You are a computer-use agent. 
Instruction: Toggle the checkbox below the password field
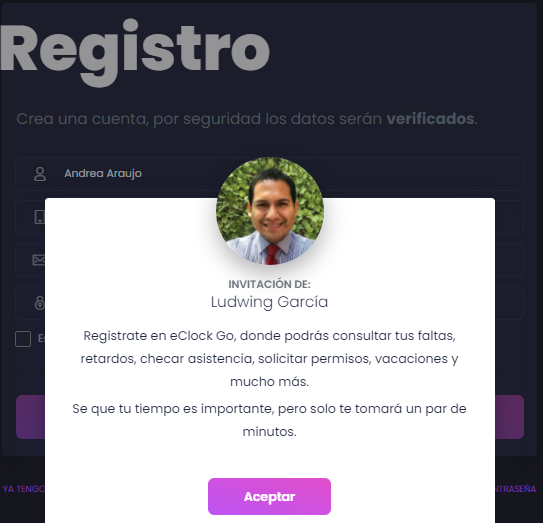click(x=23, y=339)
